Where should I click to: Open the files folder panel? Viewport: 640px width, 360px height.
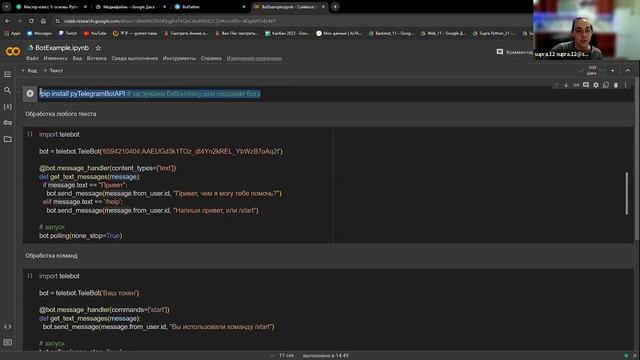pos(7,139)
